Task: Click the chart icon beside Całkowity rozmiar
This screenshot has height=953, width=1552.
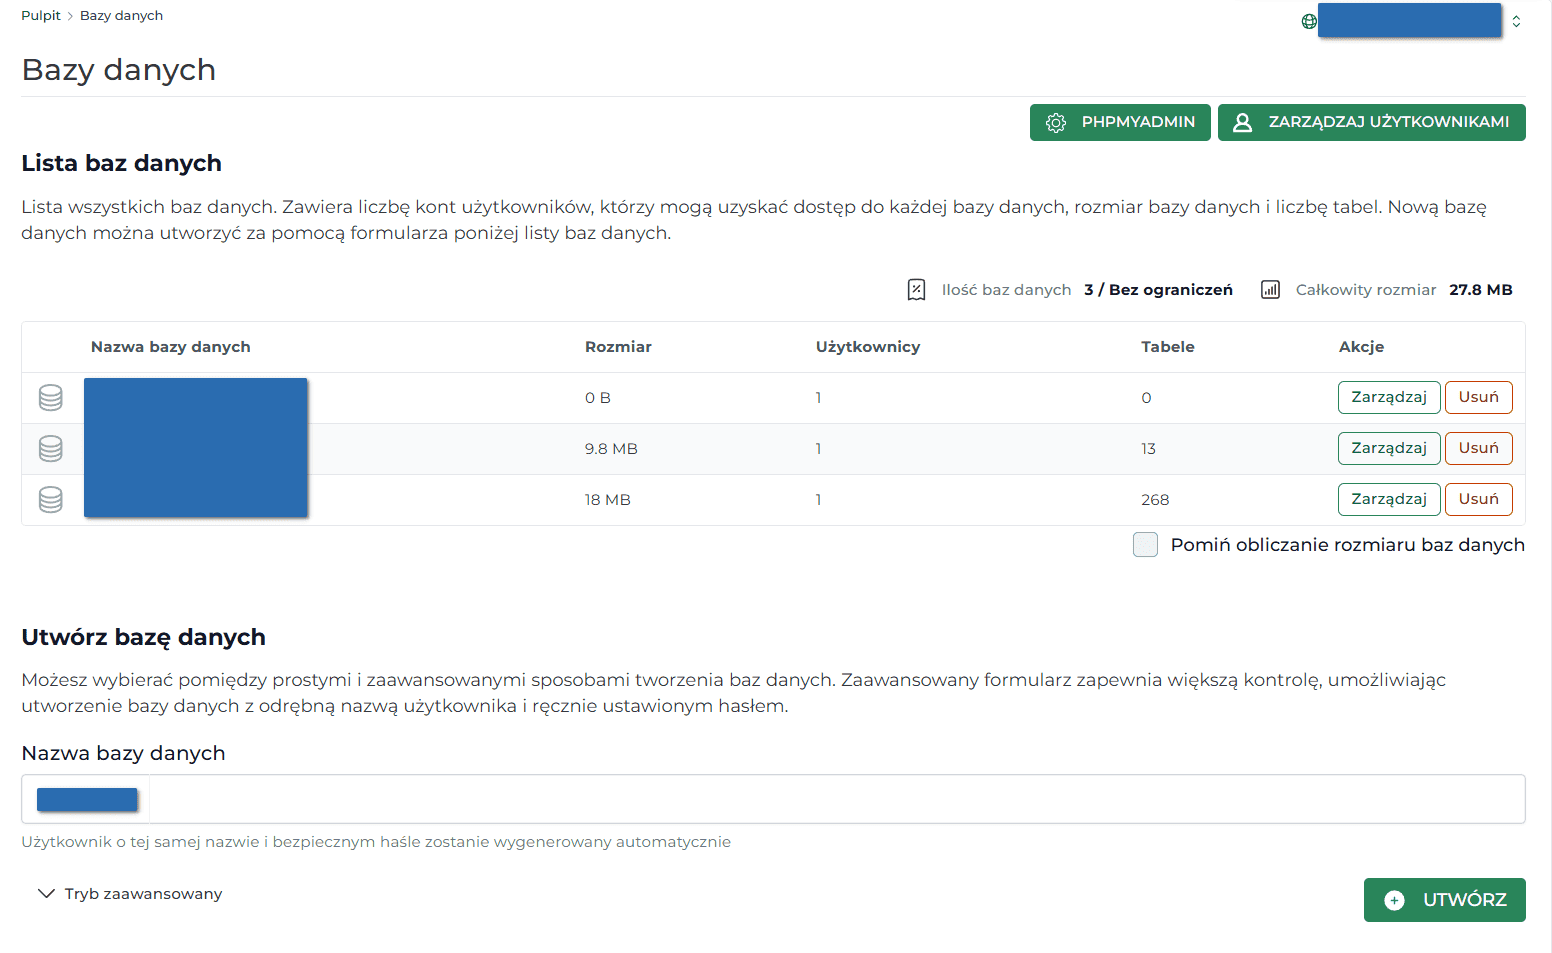Action: coord(1270,290)
